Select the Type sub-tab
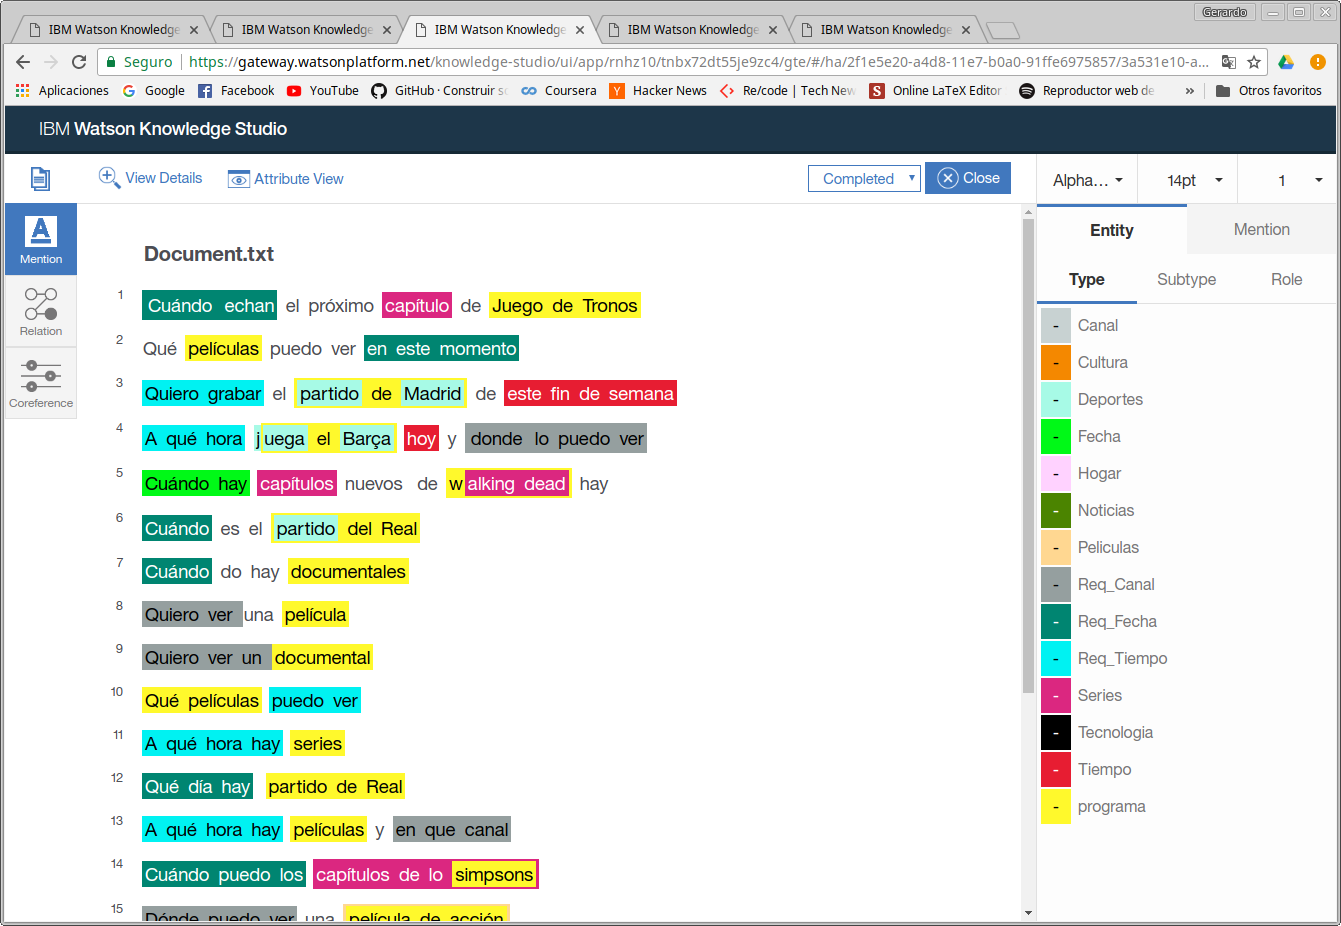Screen dimensions: 1341x926 click(1087, 279)
